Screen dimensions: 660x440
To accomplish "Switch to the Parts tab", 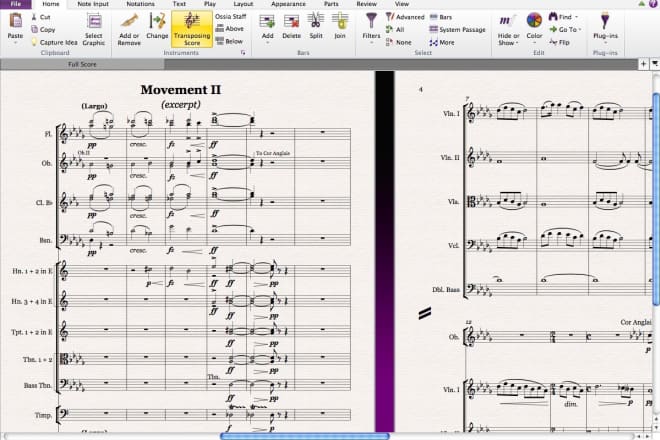I will [x=331, y=4].
